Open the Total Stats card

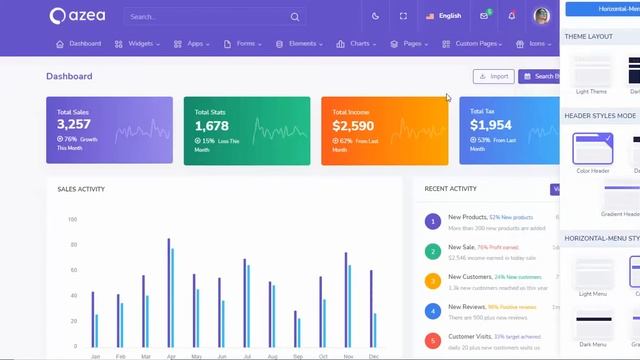(x=247, y=131)
